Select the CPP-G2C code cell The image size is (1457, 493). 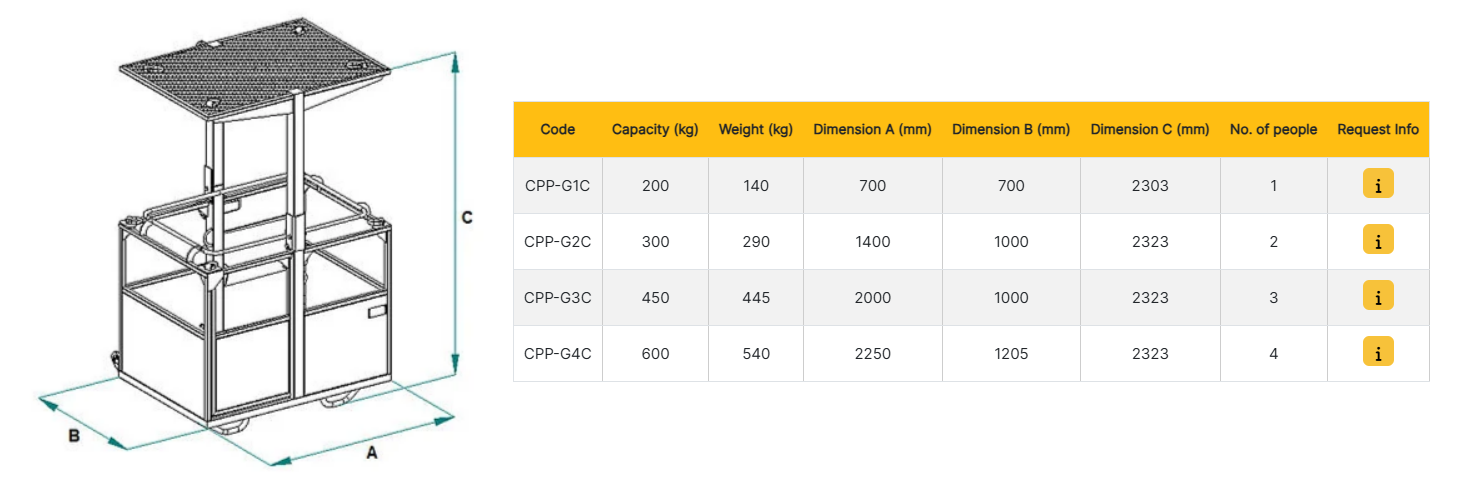pos(558,241)
